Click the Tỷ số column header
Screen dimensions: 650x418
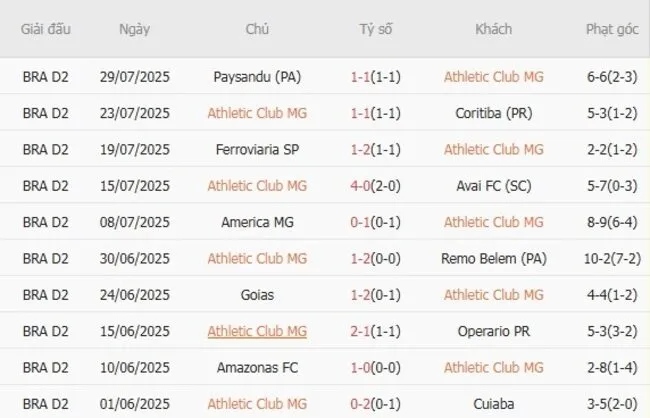coord(376,29)
